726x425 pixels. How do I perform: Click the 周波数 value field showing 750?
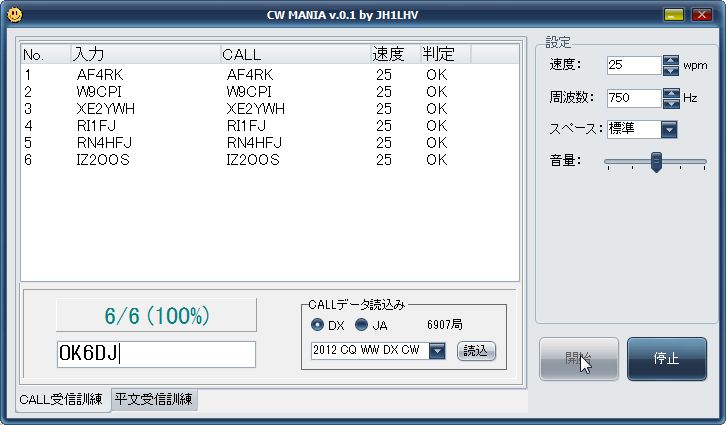[634, 98]
